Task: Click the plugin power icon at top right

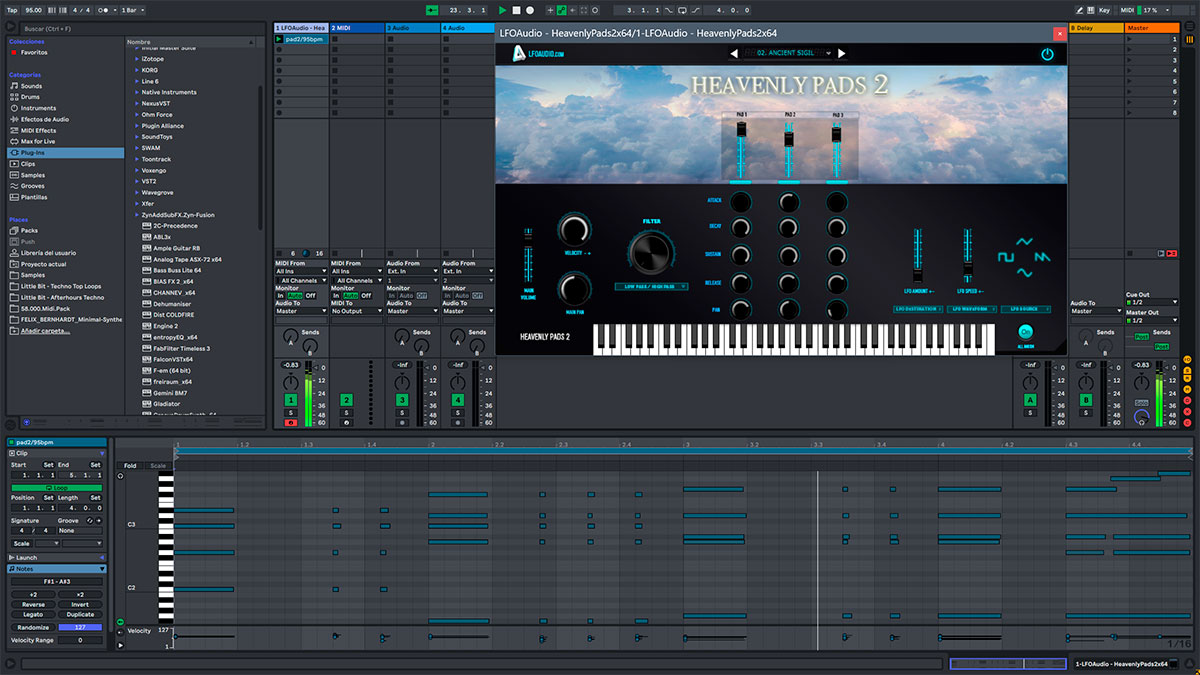Action: (1047, 54)
